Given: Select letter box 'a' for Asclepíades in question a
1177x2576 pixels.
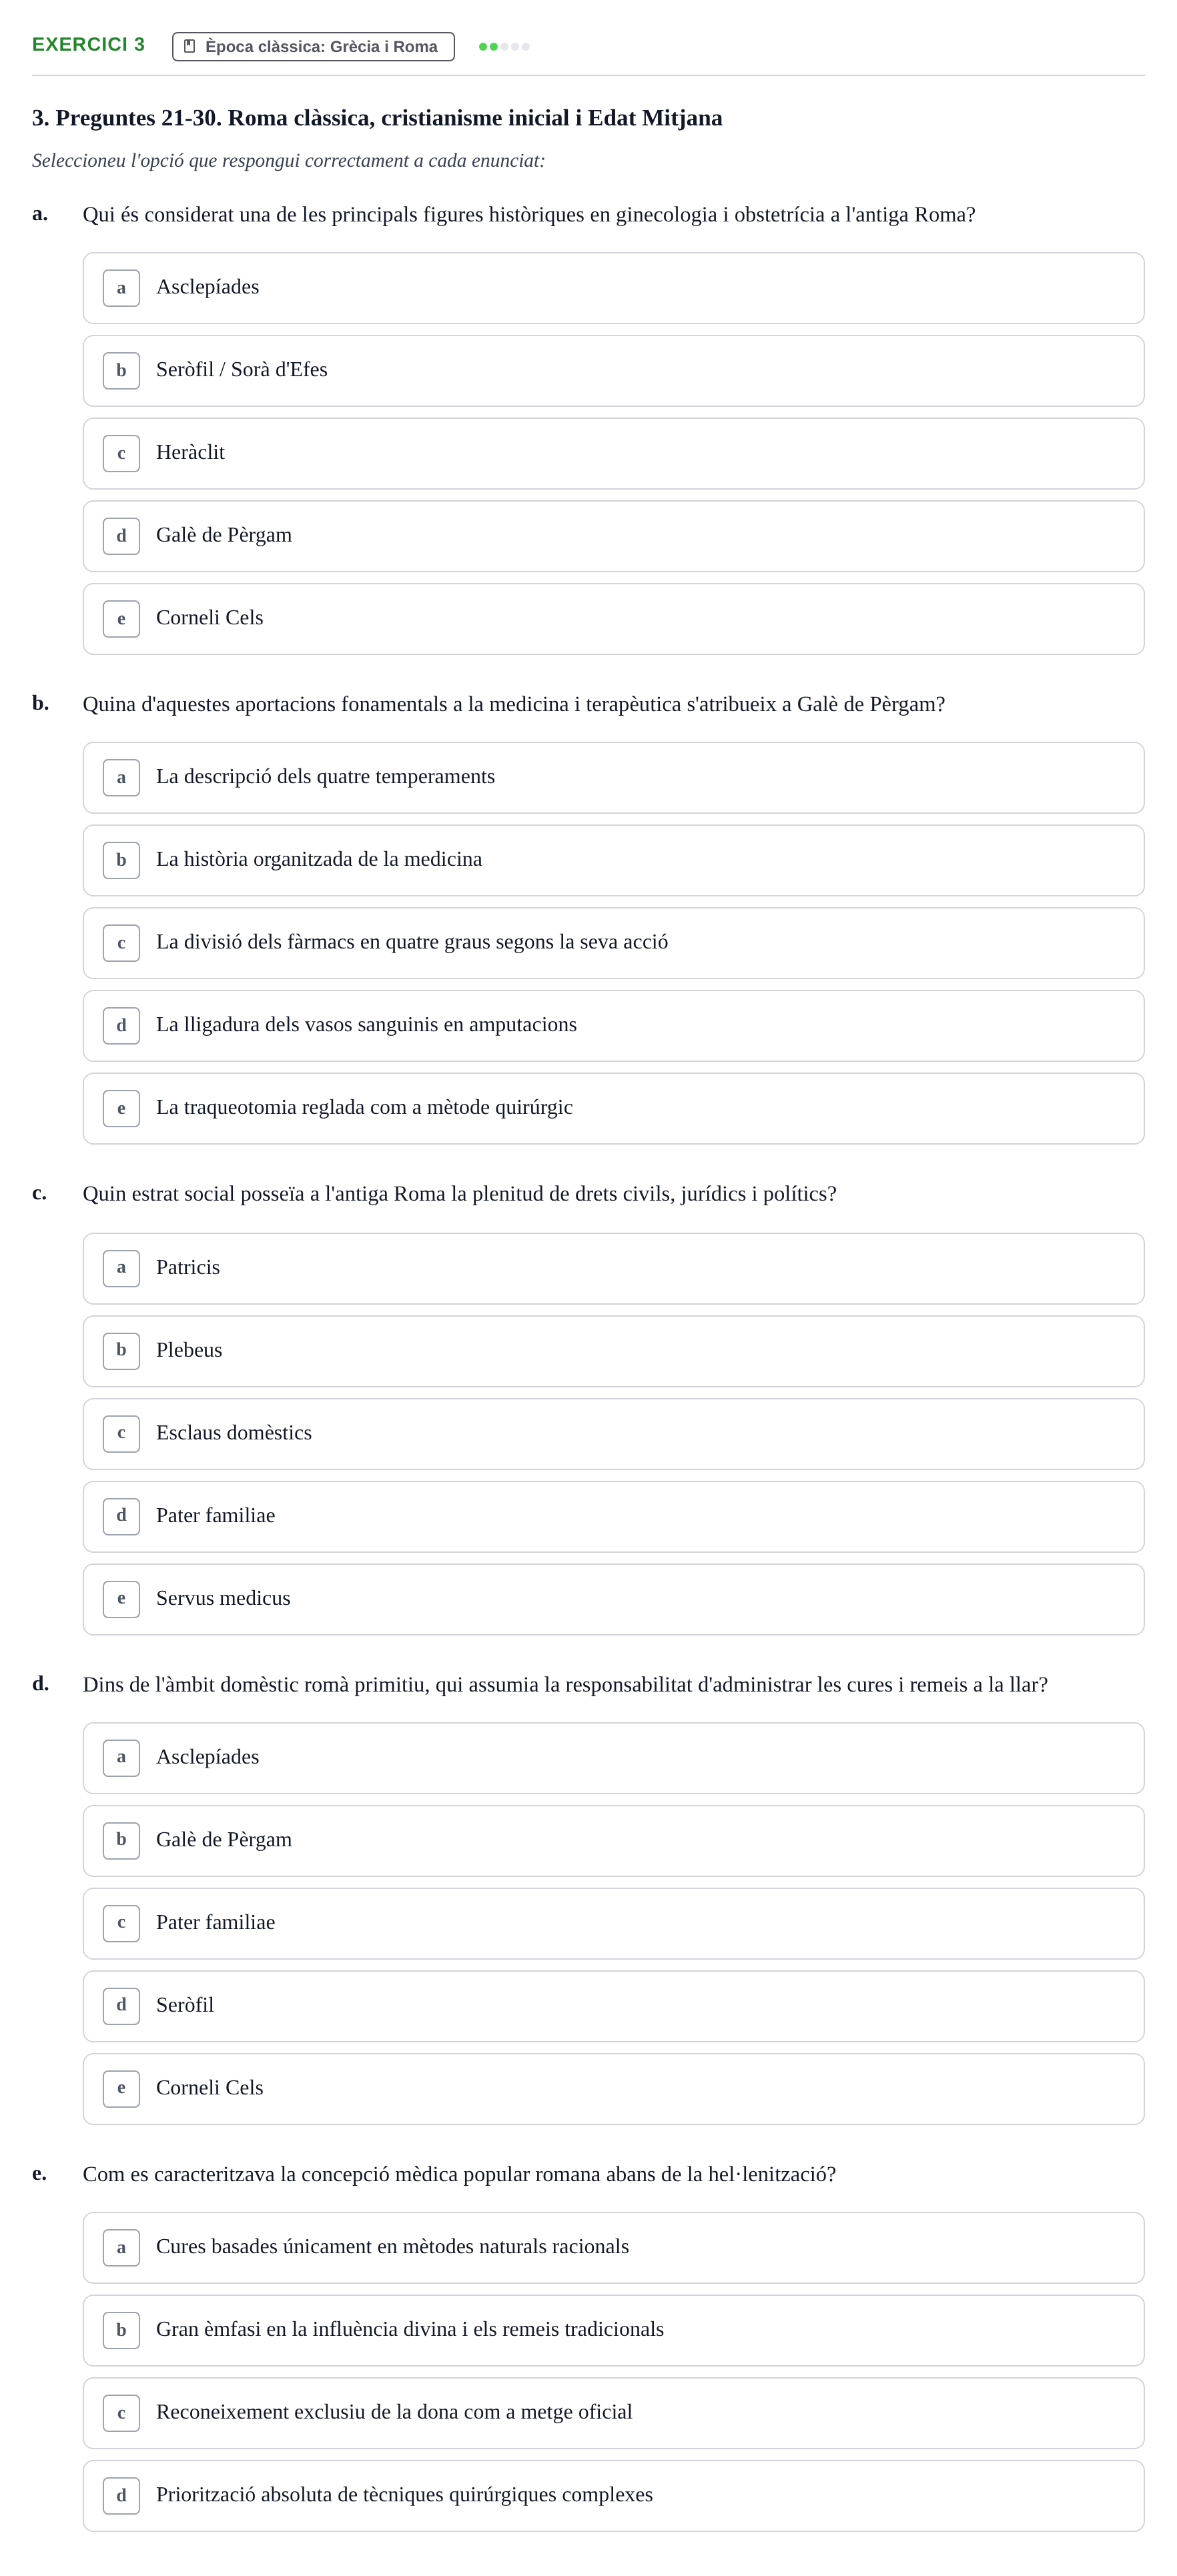Looking at the screenshot, I should point(121,288).
